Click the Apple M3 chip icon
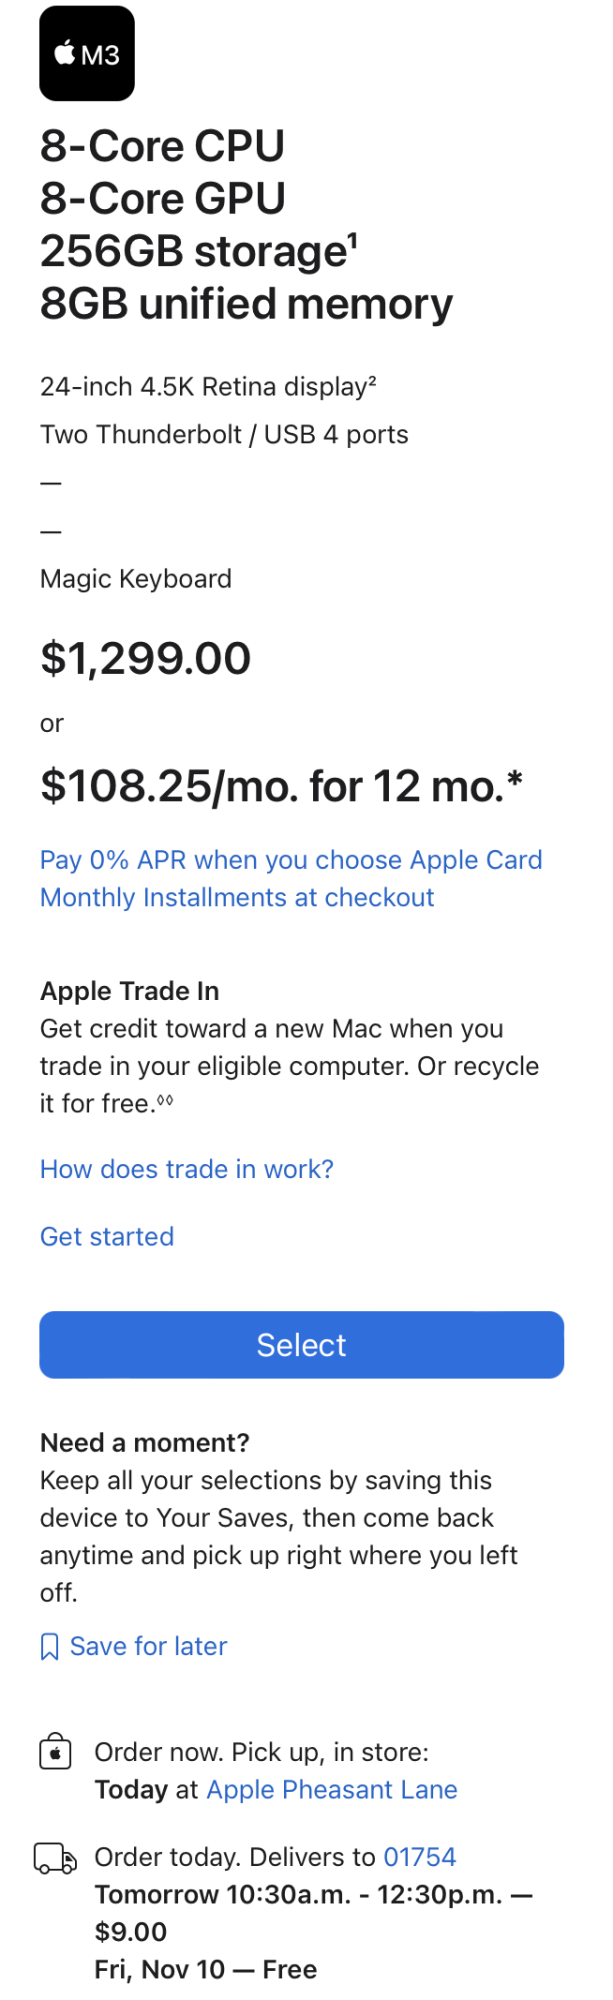This screenshot has width=613, height=2000. [87, 54]
